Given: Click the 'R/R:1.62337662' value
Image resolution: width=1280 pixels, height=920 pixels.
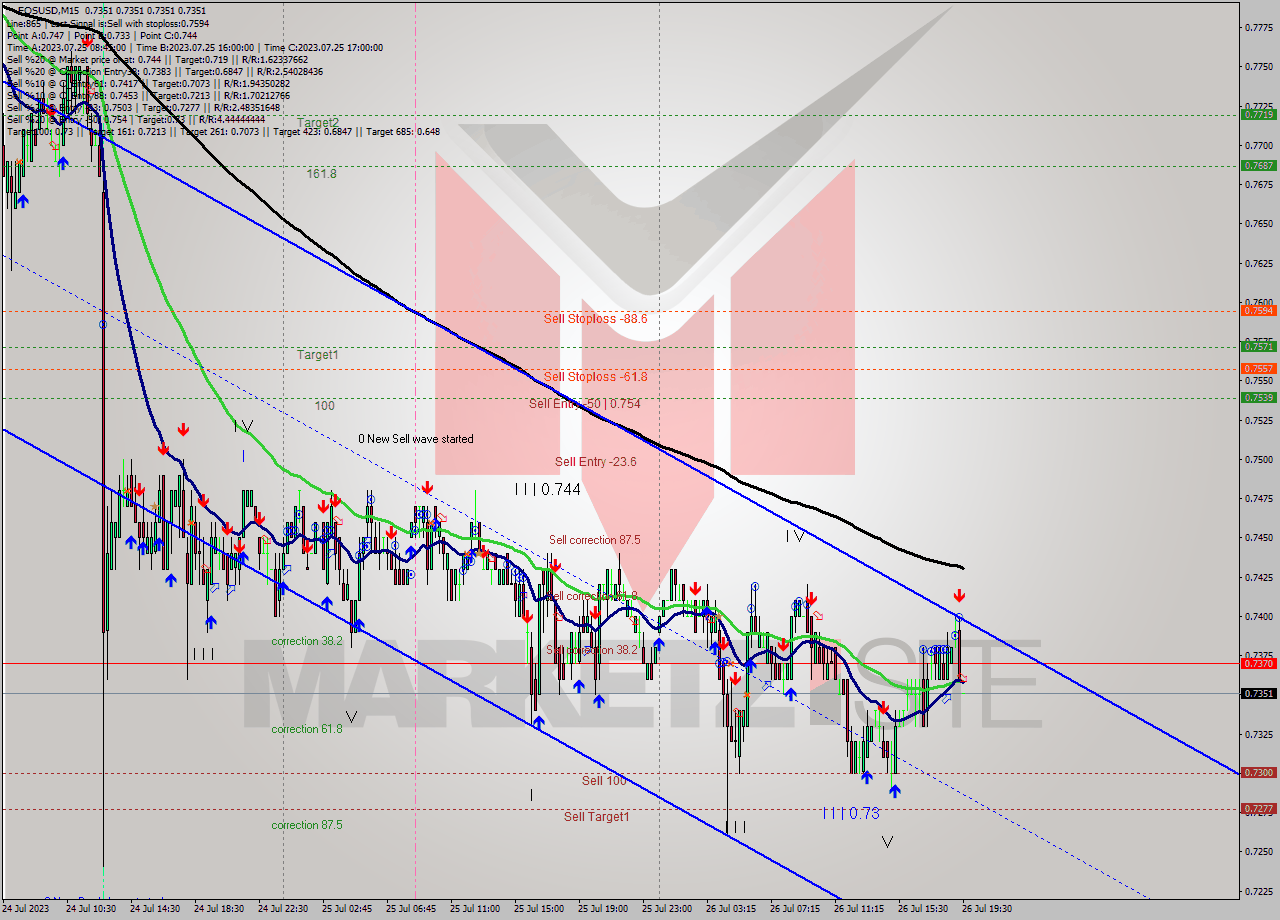Looking at the screenshot, I should [273, 59].
